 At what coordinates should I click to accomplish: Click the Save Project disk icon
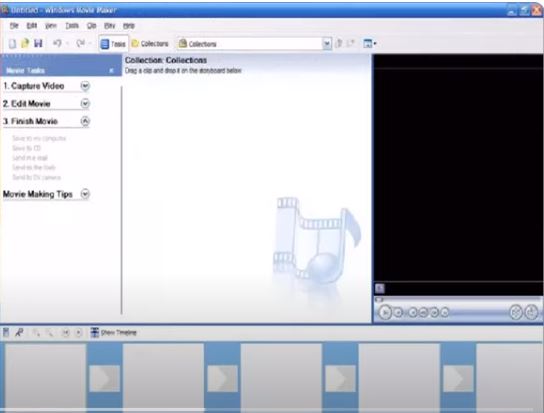click(38, 43)
